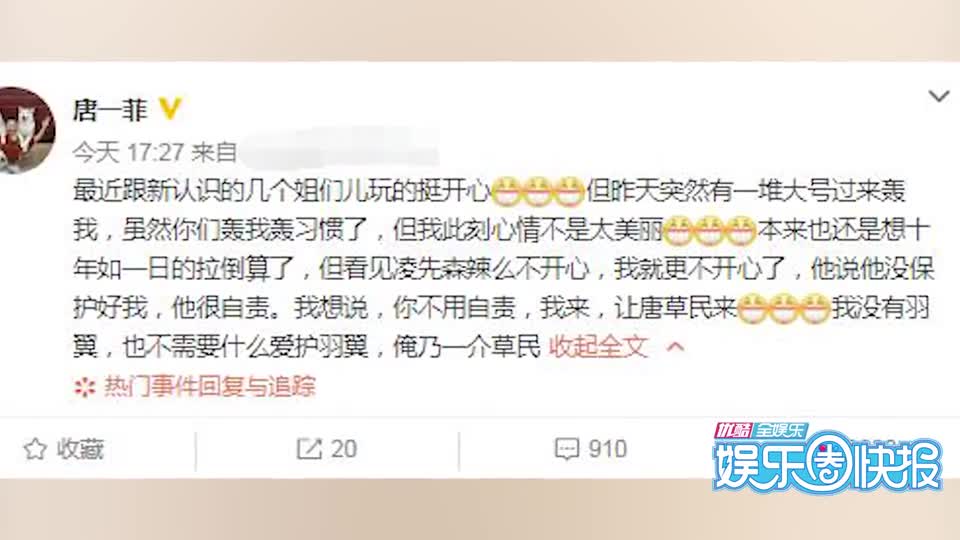
Task: Open the 唐一菲 username link
Action: [x=110, y=110]
